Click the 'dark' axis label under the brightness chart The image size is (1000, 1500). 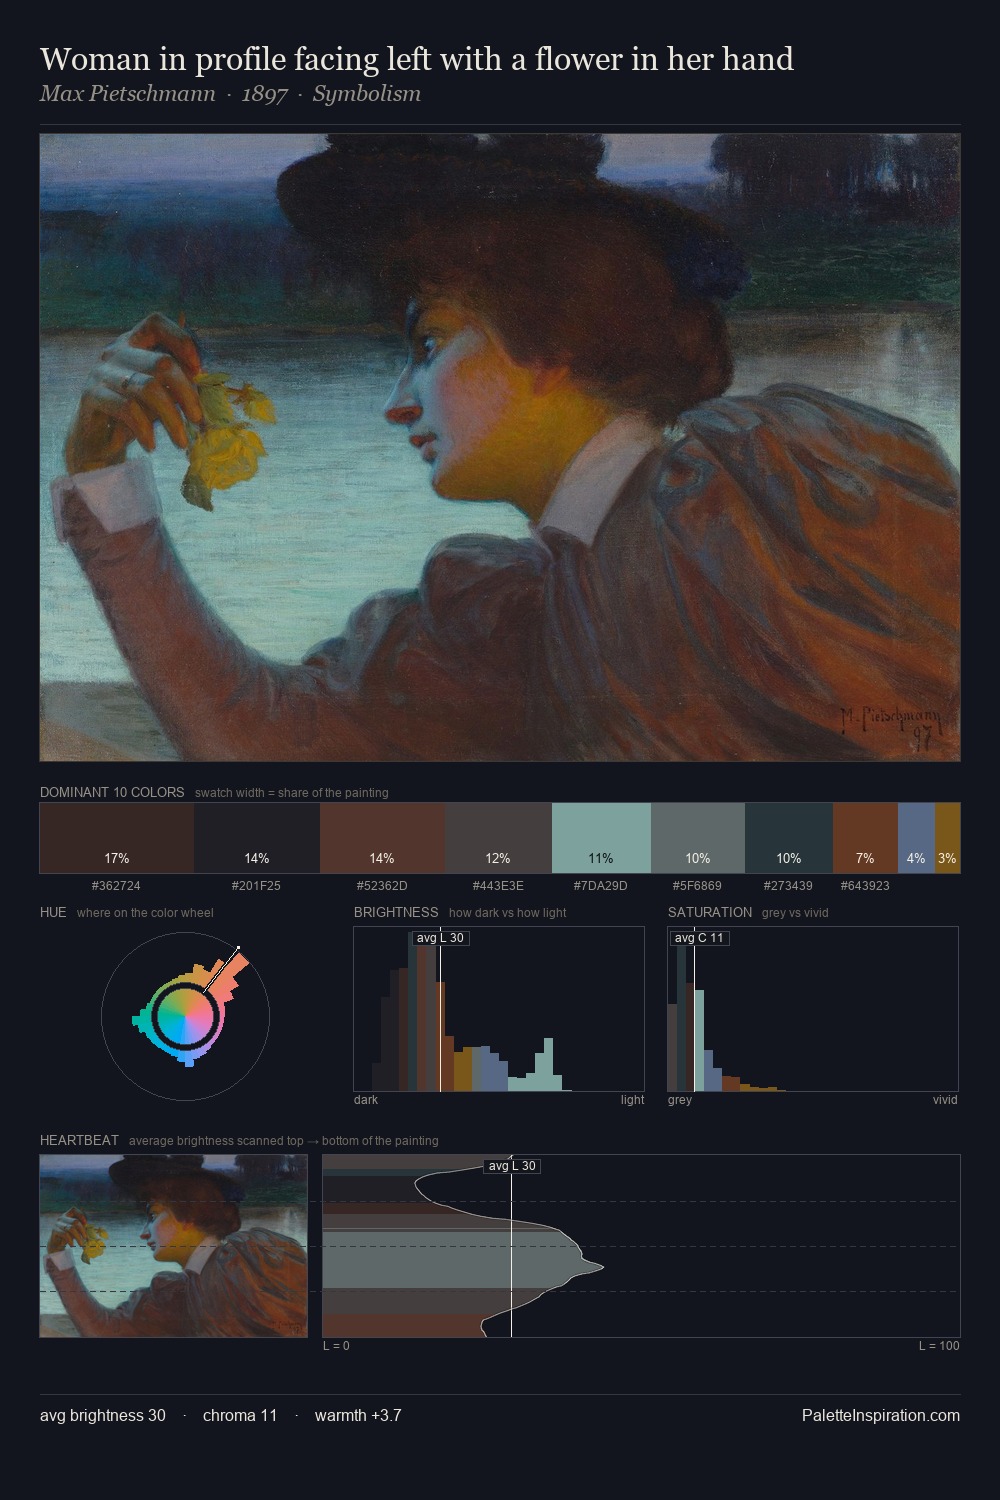click(x=366, y=1100)
